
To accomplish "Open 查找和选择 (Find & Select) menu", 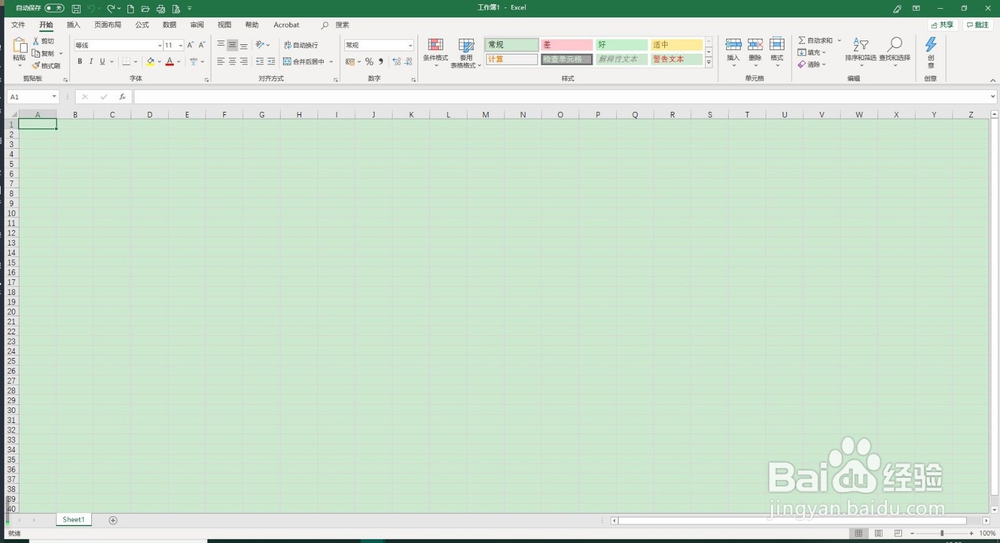I will (895, 51).
